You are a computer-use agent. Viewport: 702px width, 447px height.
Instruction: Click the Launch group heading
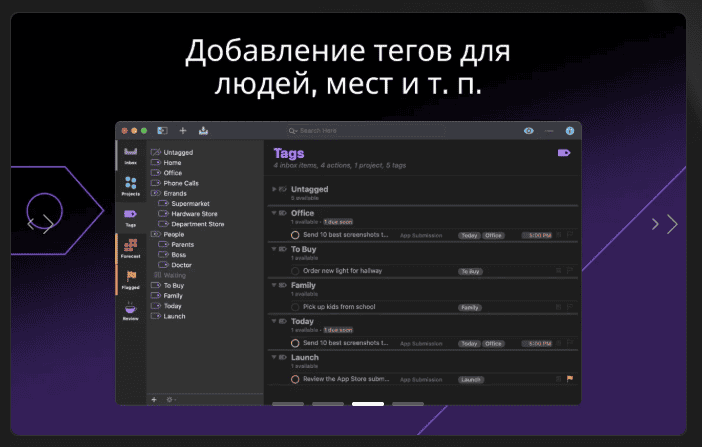[x=305, y=357]
